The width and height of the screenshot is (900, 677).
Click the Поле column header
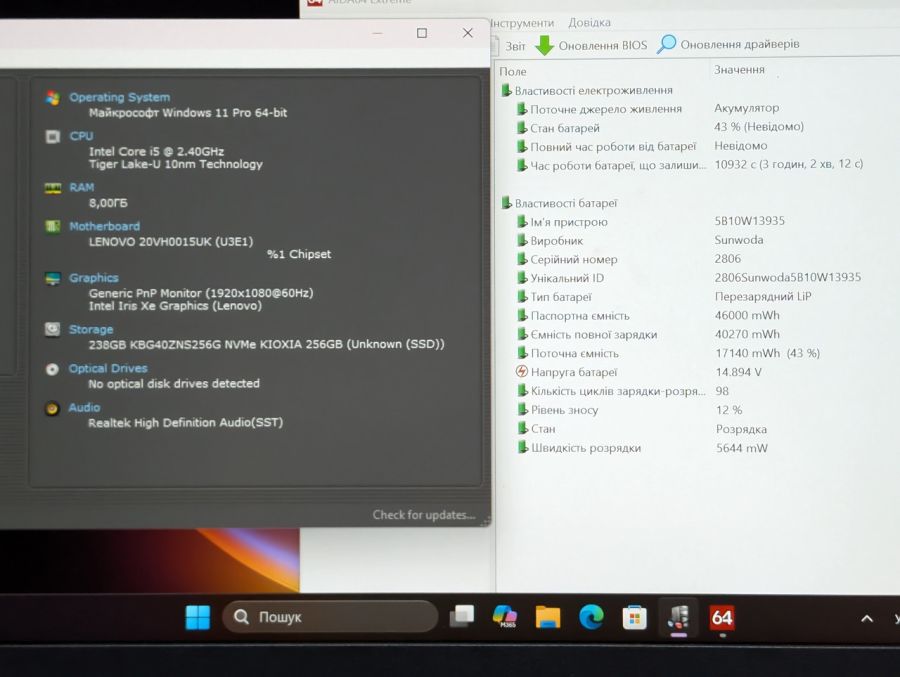[513, 72]
